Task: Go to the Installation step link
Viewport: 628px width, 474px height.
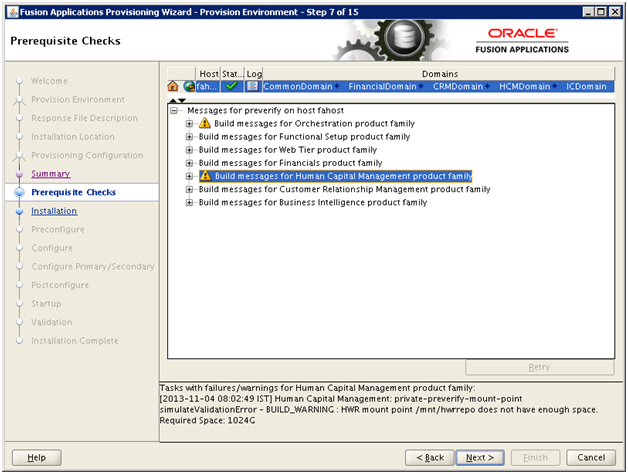Action: [x=54, y=211]
